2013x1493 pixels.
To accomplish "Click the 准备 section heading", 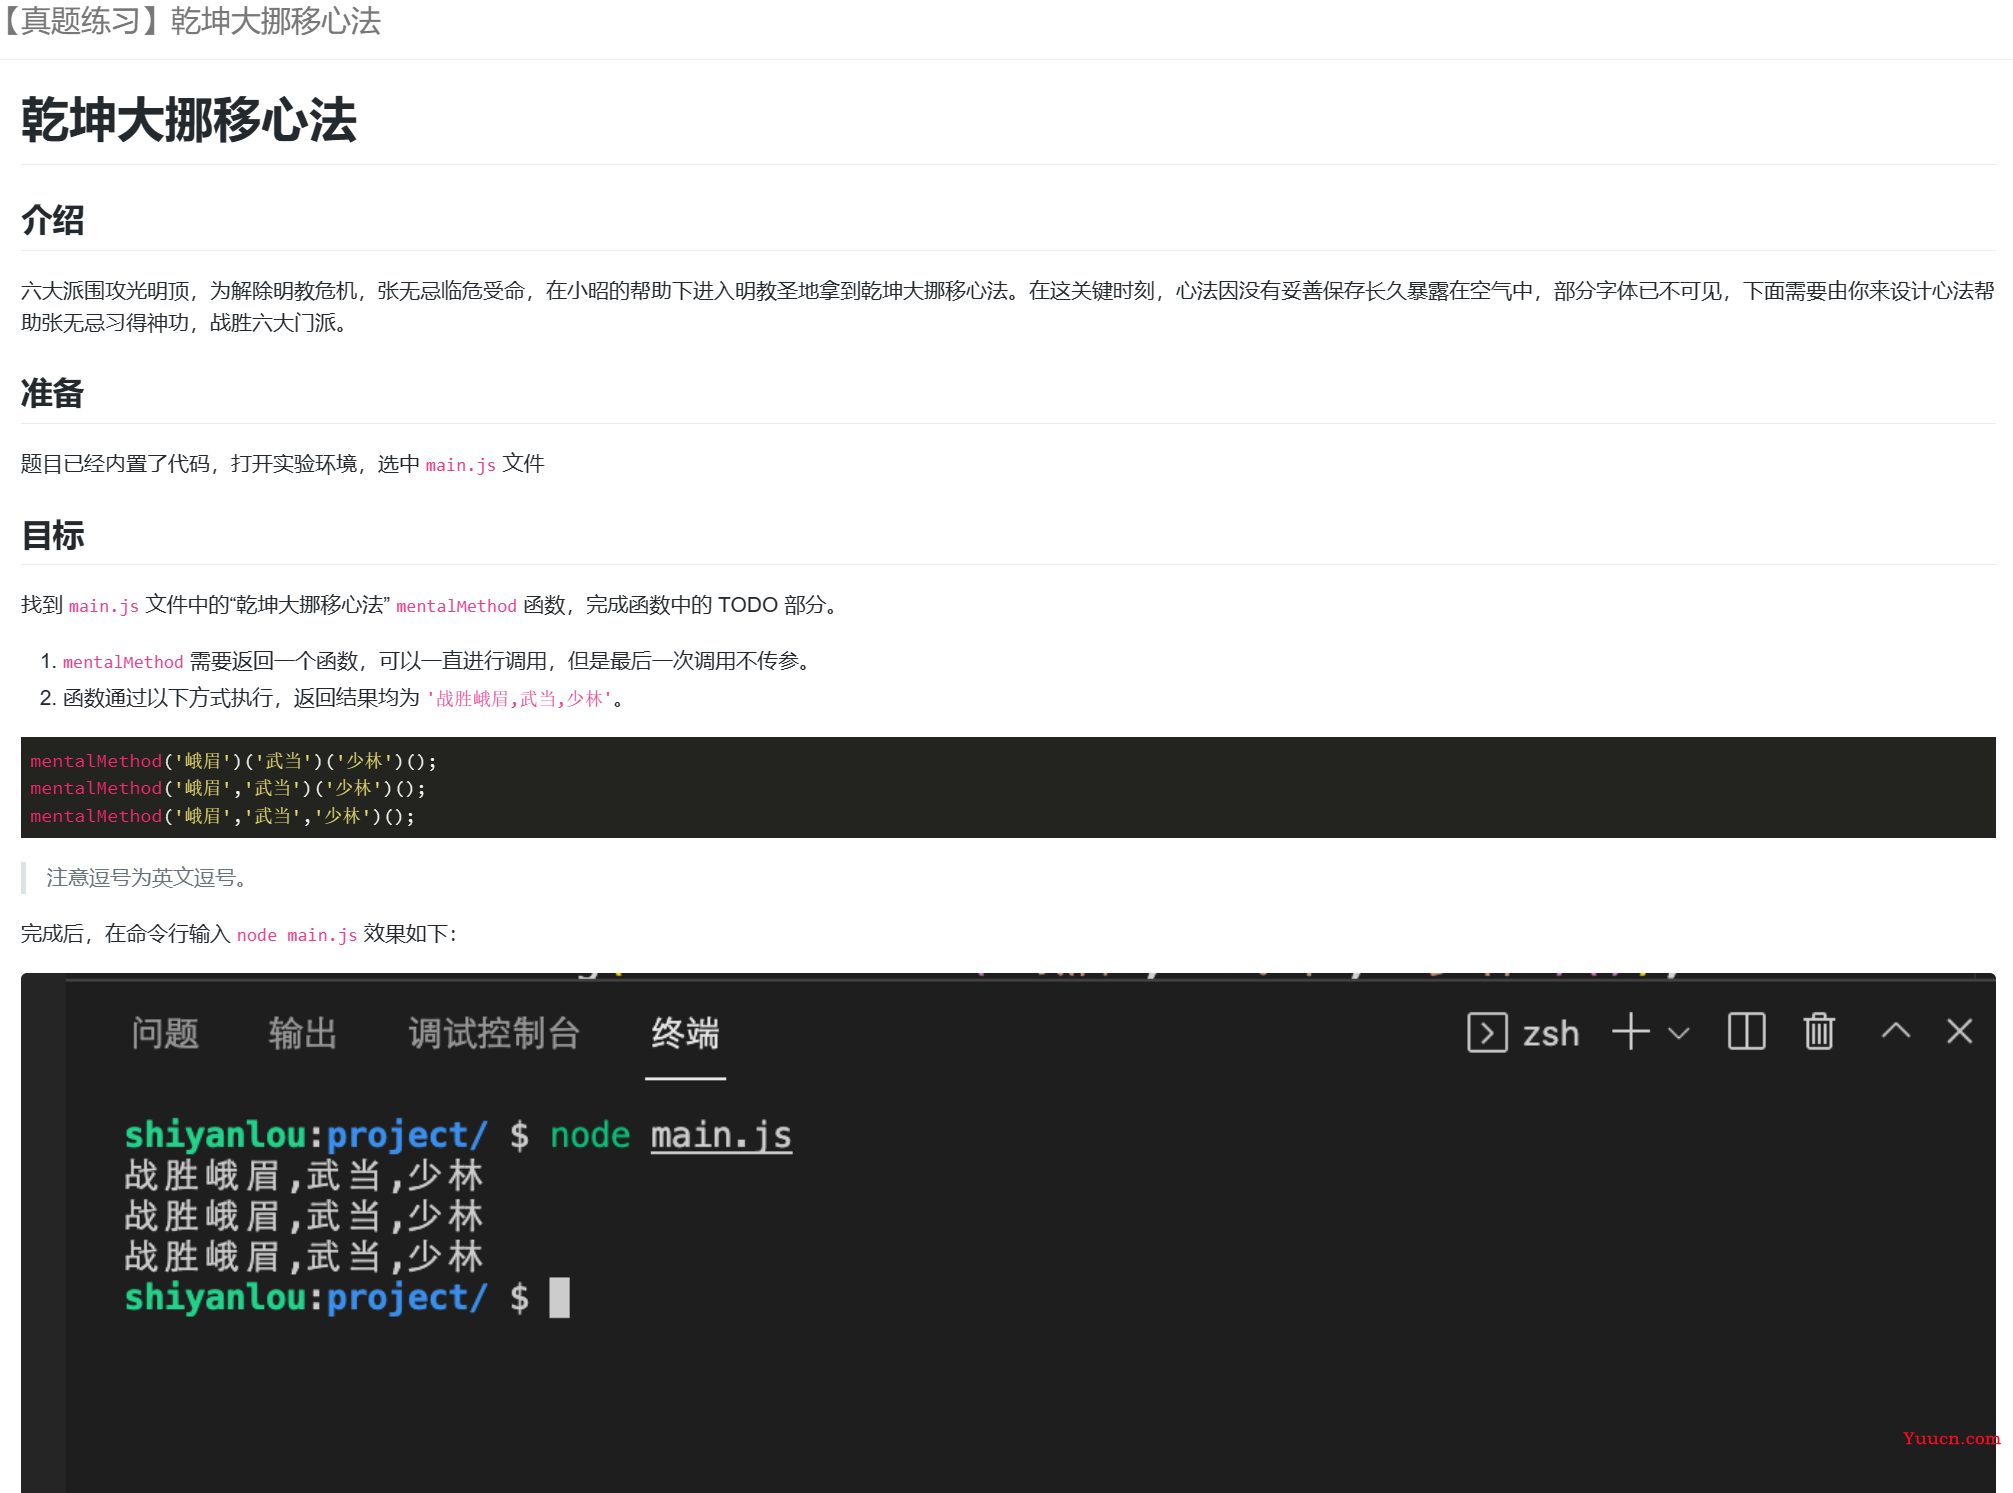I will pyautogui.click(x=53, y=393).
